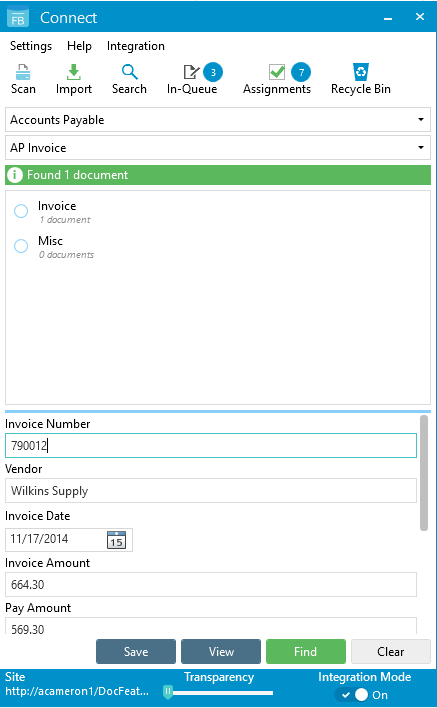Image resolution: width=437 pixels, height=708 pixels.
Task: Click the Vendor input field
Action: (x=211, y=490)
